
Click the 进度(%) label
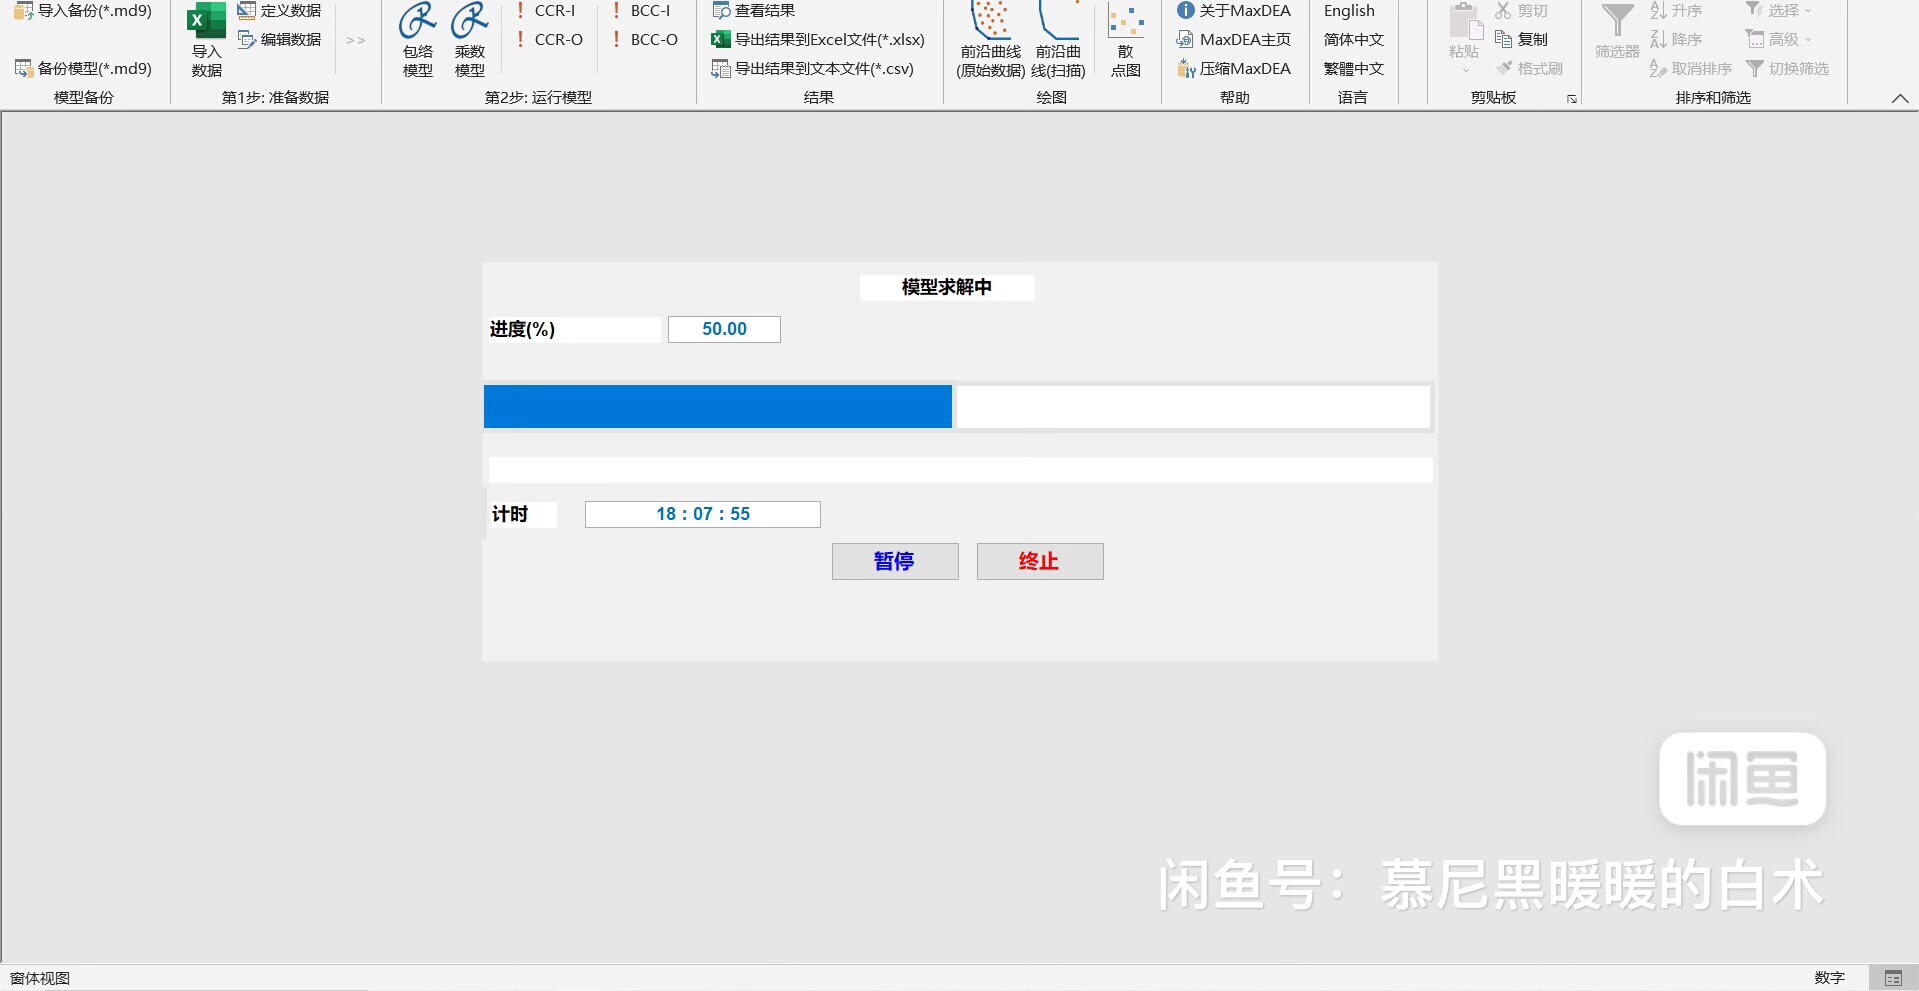(x=523, y=329)
